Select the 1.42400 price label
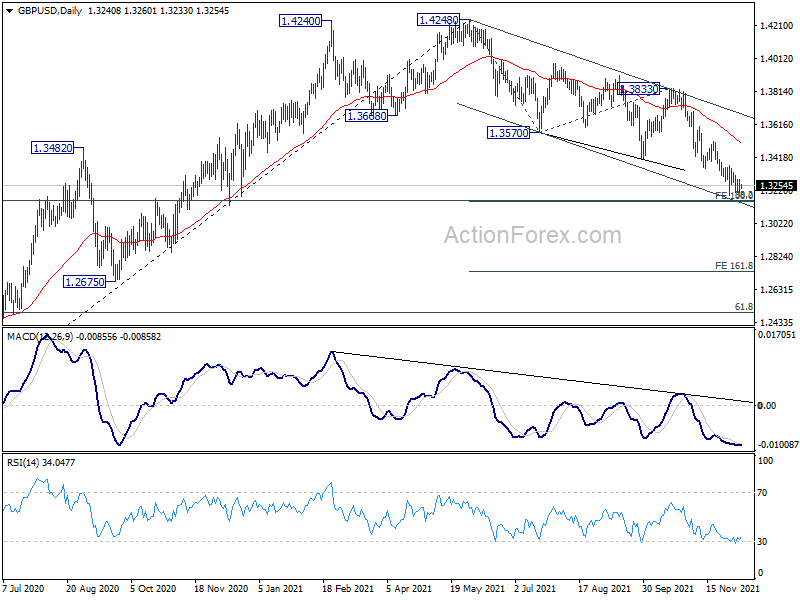The image size is (800, 600). coord(301,21)
